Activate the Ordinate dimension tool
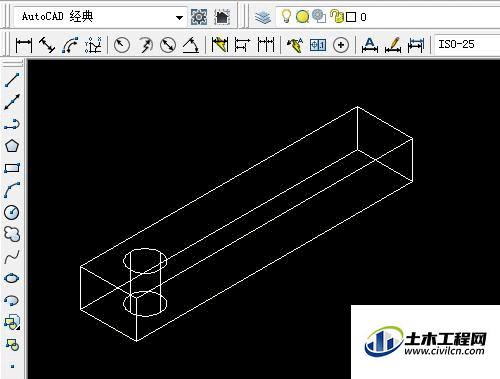The width and height of the screenshot is (500, 379). (93, 45)
